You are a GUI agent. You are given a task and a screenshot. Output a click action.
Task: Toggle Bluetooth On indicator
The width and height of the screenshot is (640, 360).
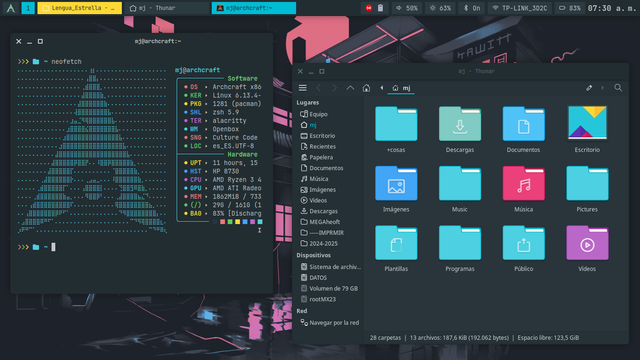coord(472,8)
